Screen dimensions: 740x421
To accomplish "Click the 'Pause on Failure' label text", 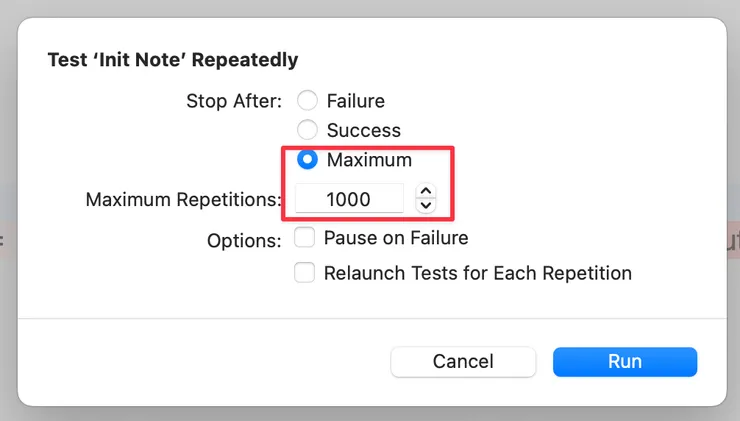I will point(396,238).
